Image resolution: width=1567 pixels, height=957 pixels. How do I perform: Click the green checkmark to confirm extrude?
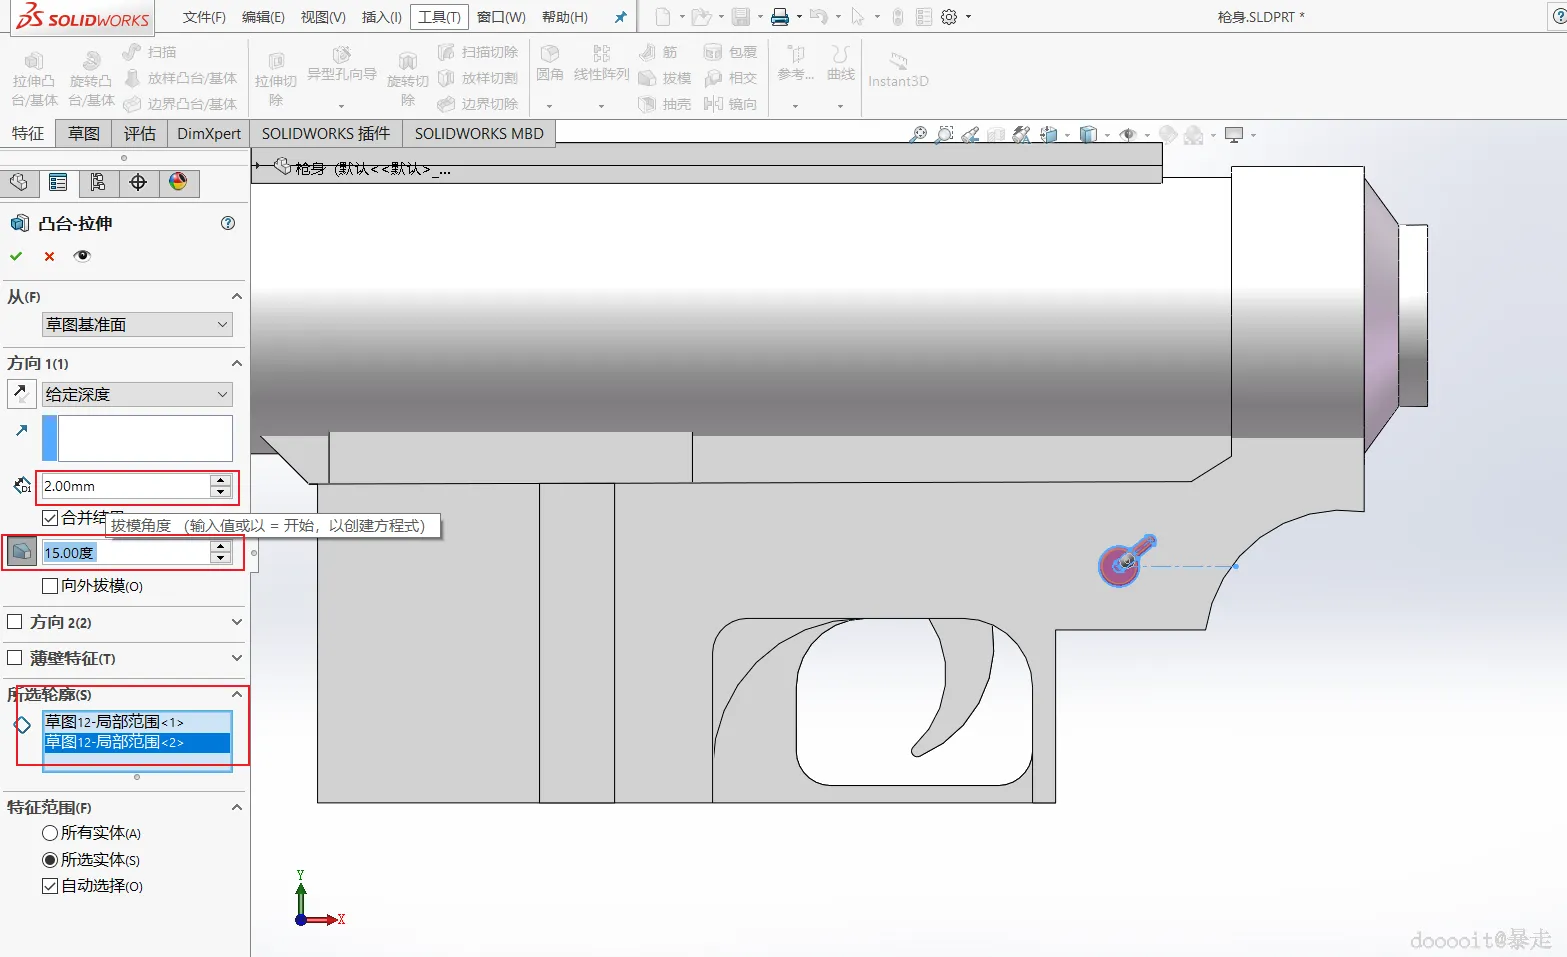[x=16, y=256]
